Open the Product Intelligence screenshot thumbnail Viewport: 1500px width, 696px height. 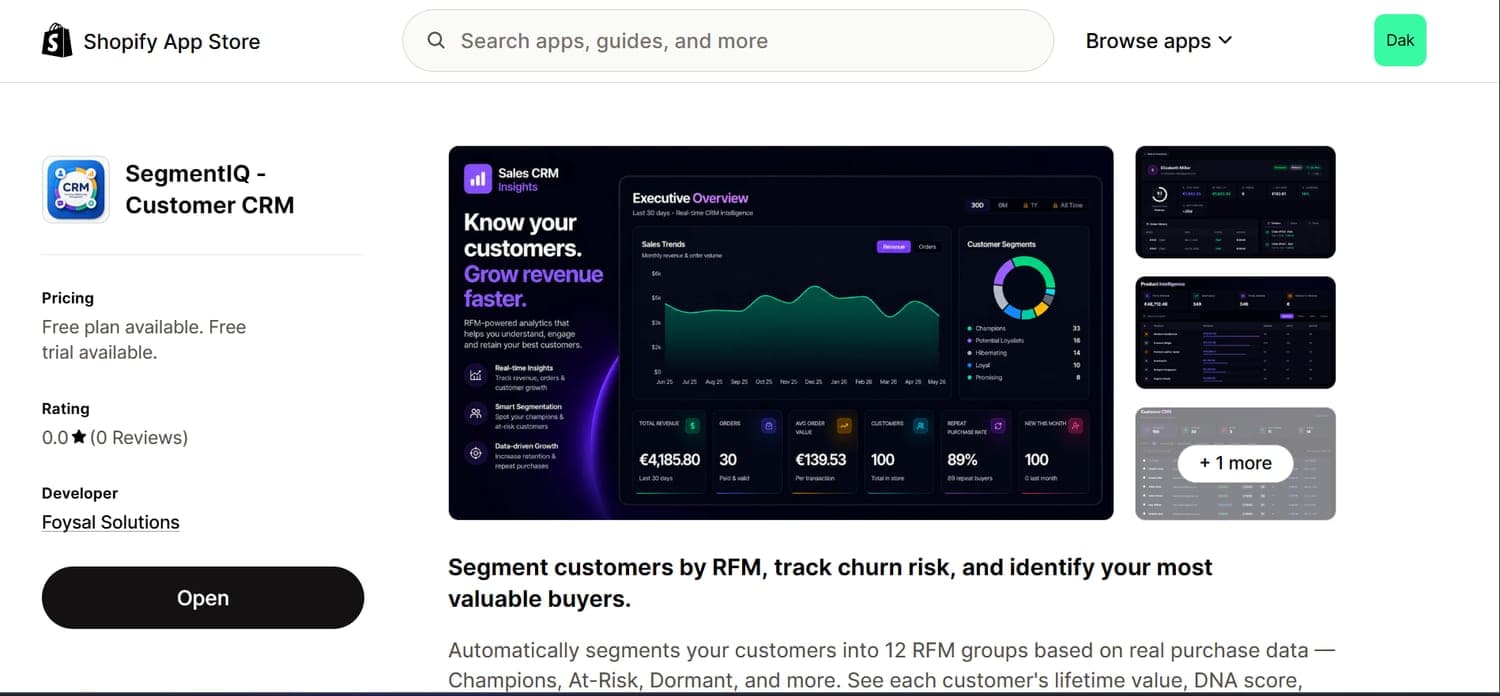tap(1236, 333)
